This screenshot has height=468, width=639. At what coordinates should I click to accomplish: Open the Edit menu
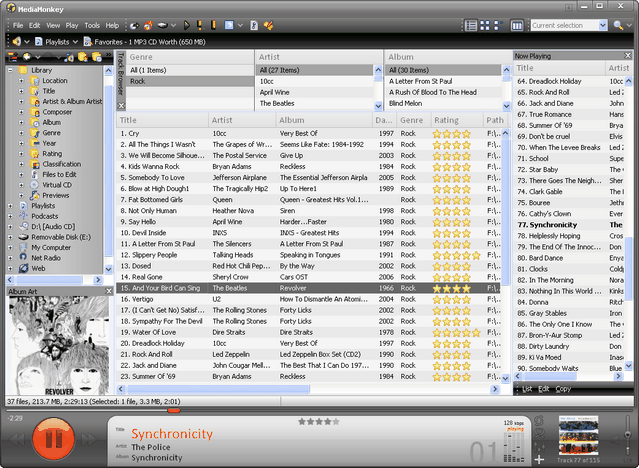click(x=34, y=25)
